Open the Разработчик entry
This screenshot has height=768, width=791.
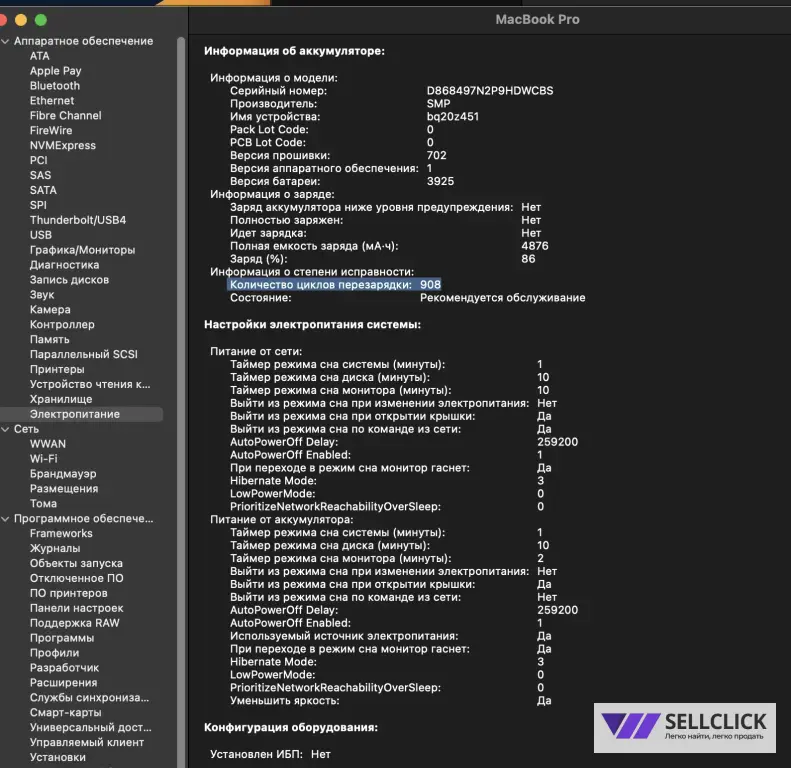(65, 668)
